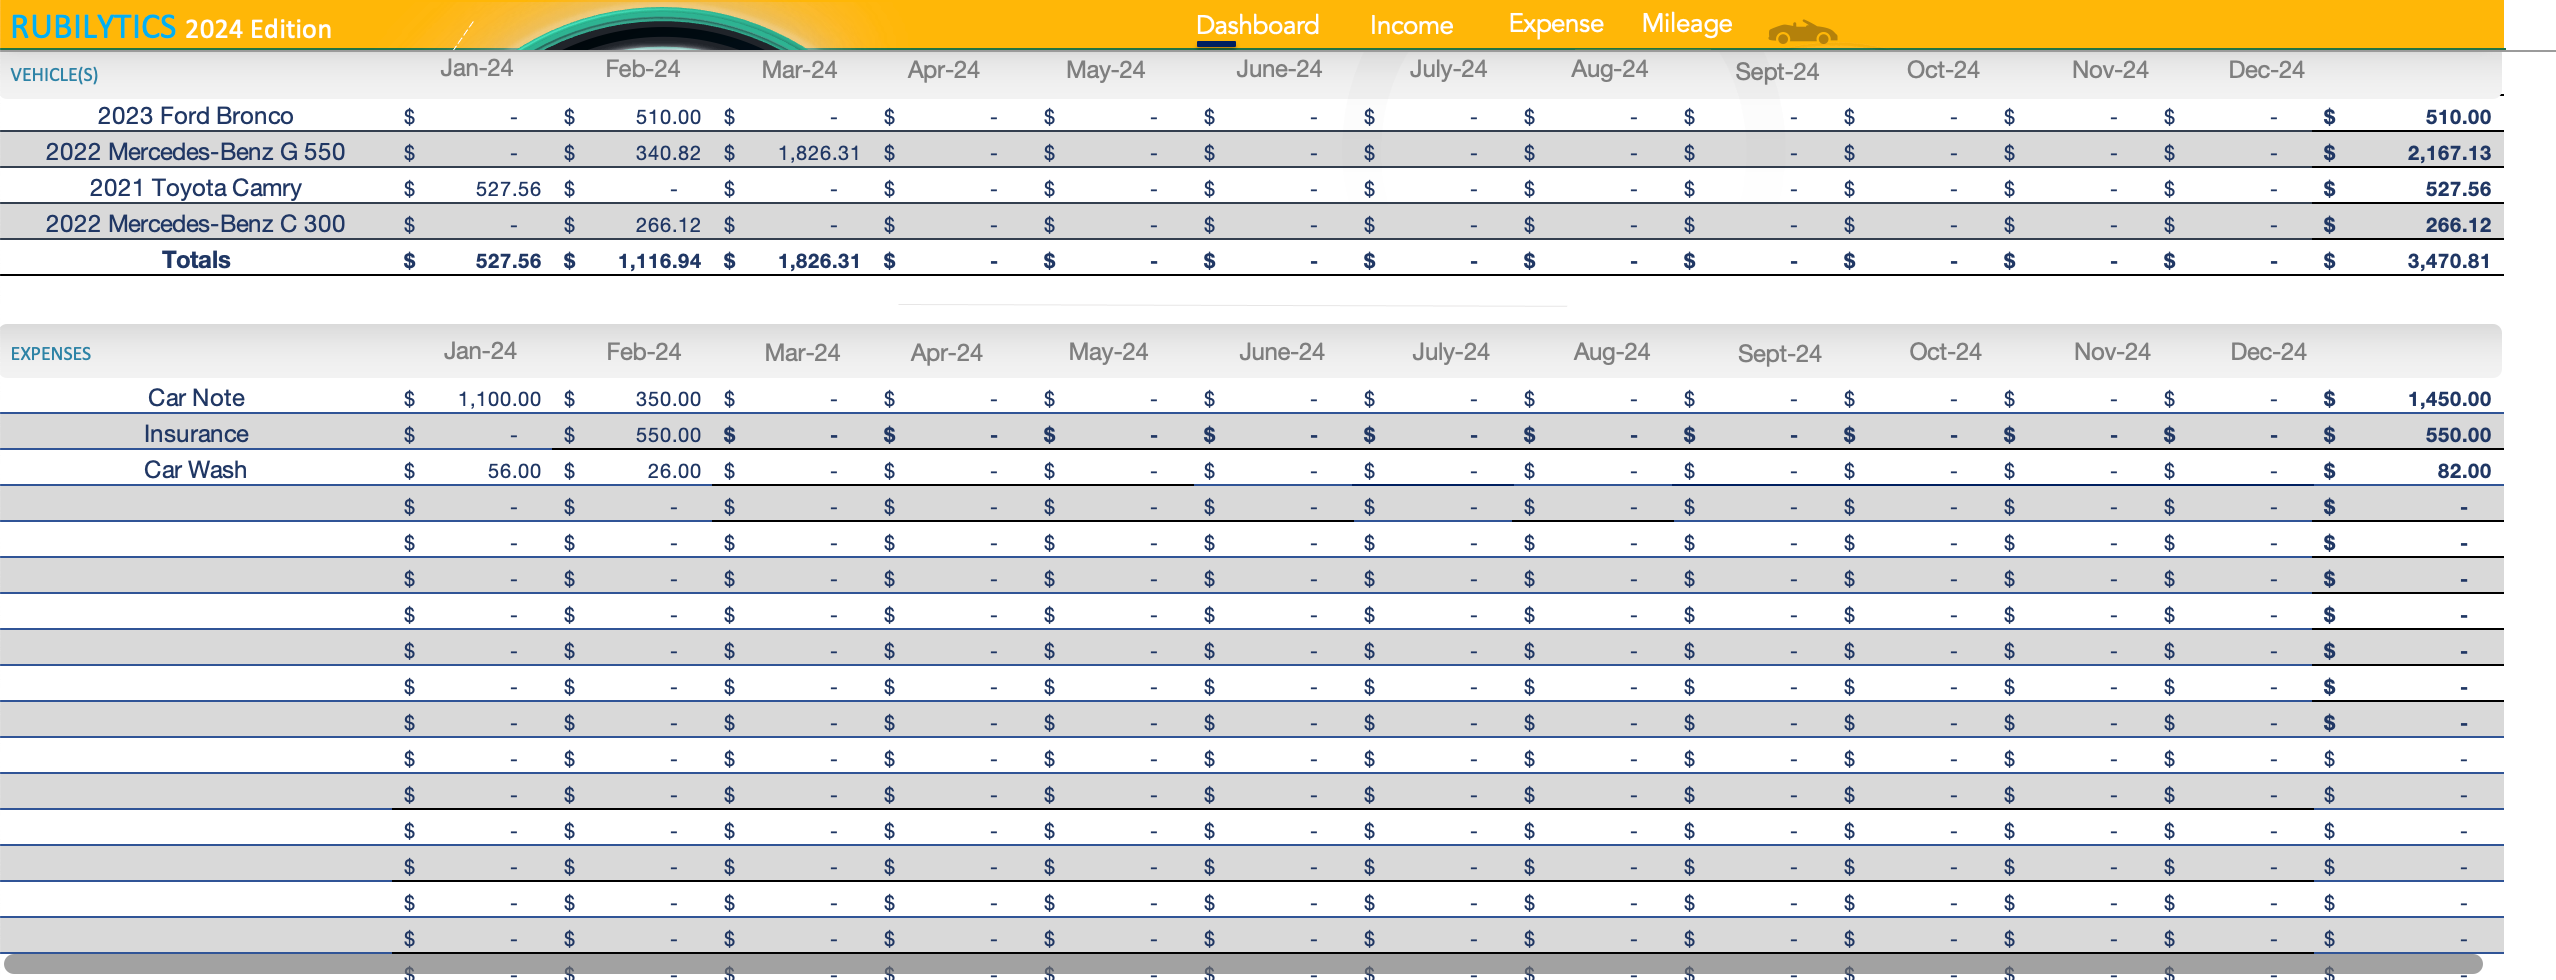The image size is (2556, 980).
Task: Select the Jan-24 column header
Action: (478, 69)
